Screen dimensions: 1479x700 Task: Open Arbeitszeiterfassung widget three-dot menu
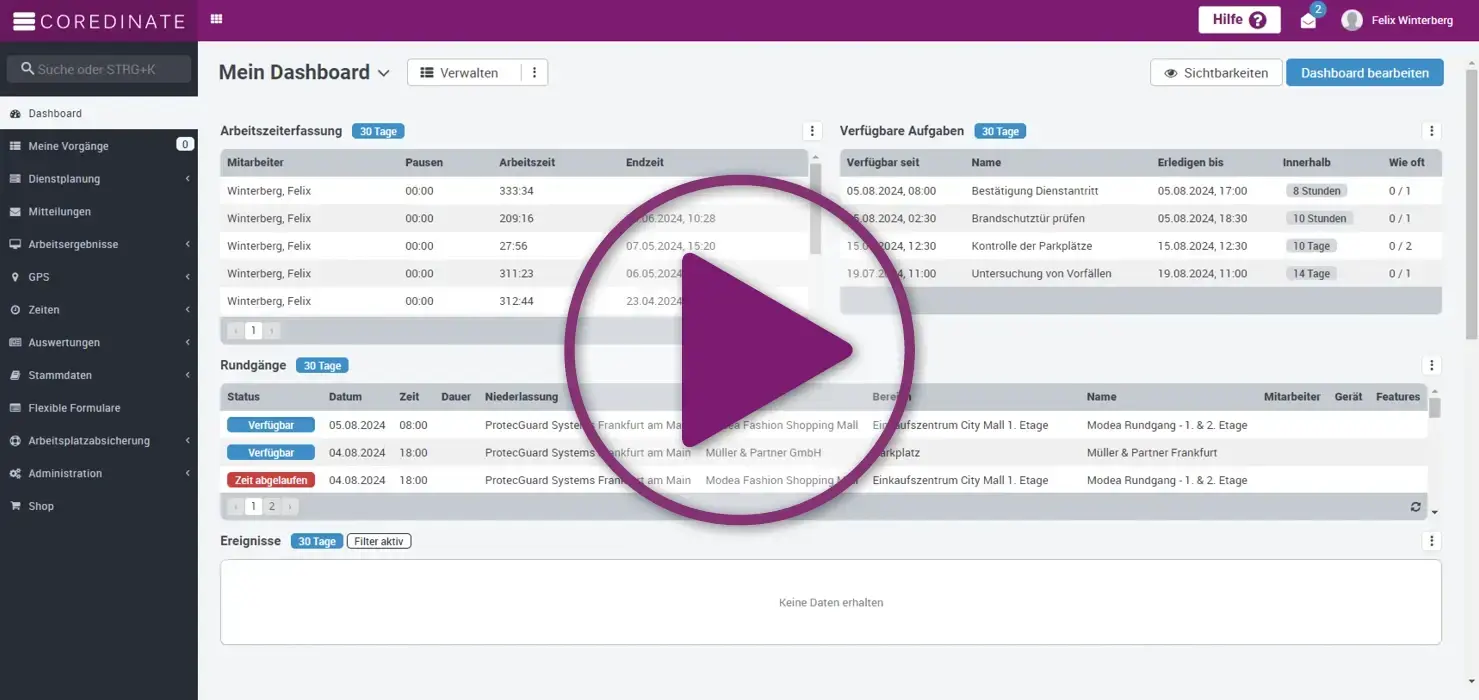click(x=812, y=131)
